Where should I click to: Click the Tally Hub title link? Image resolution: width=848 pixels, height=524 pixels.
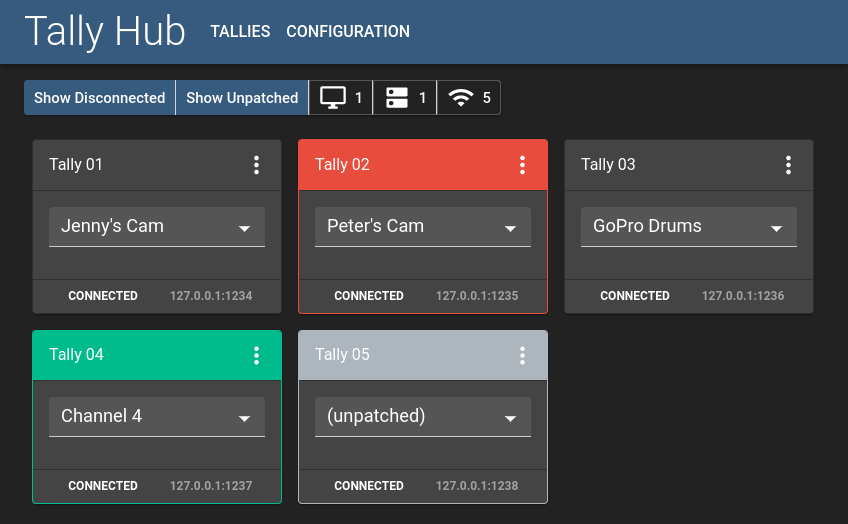click(105, 32)
